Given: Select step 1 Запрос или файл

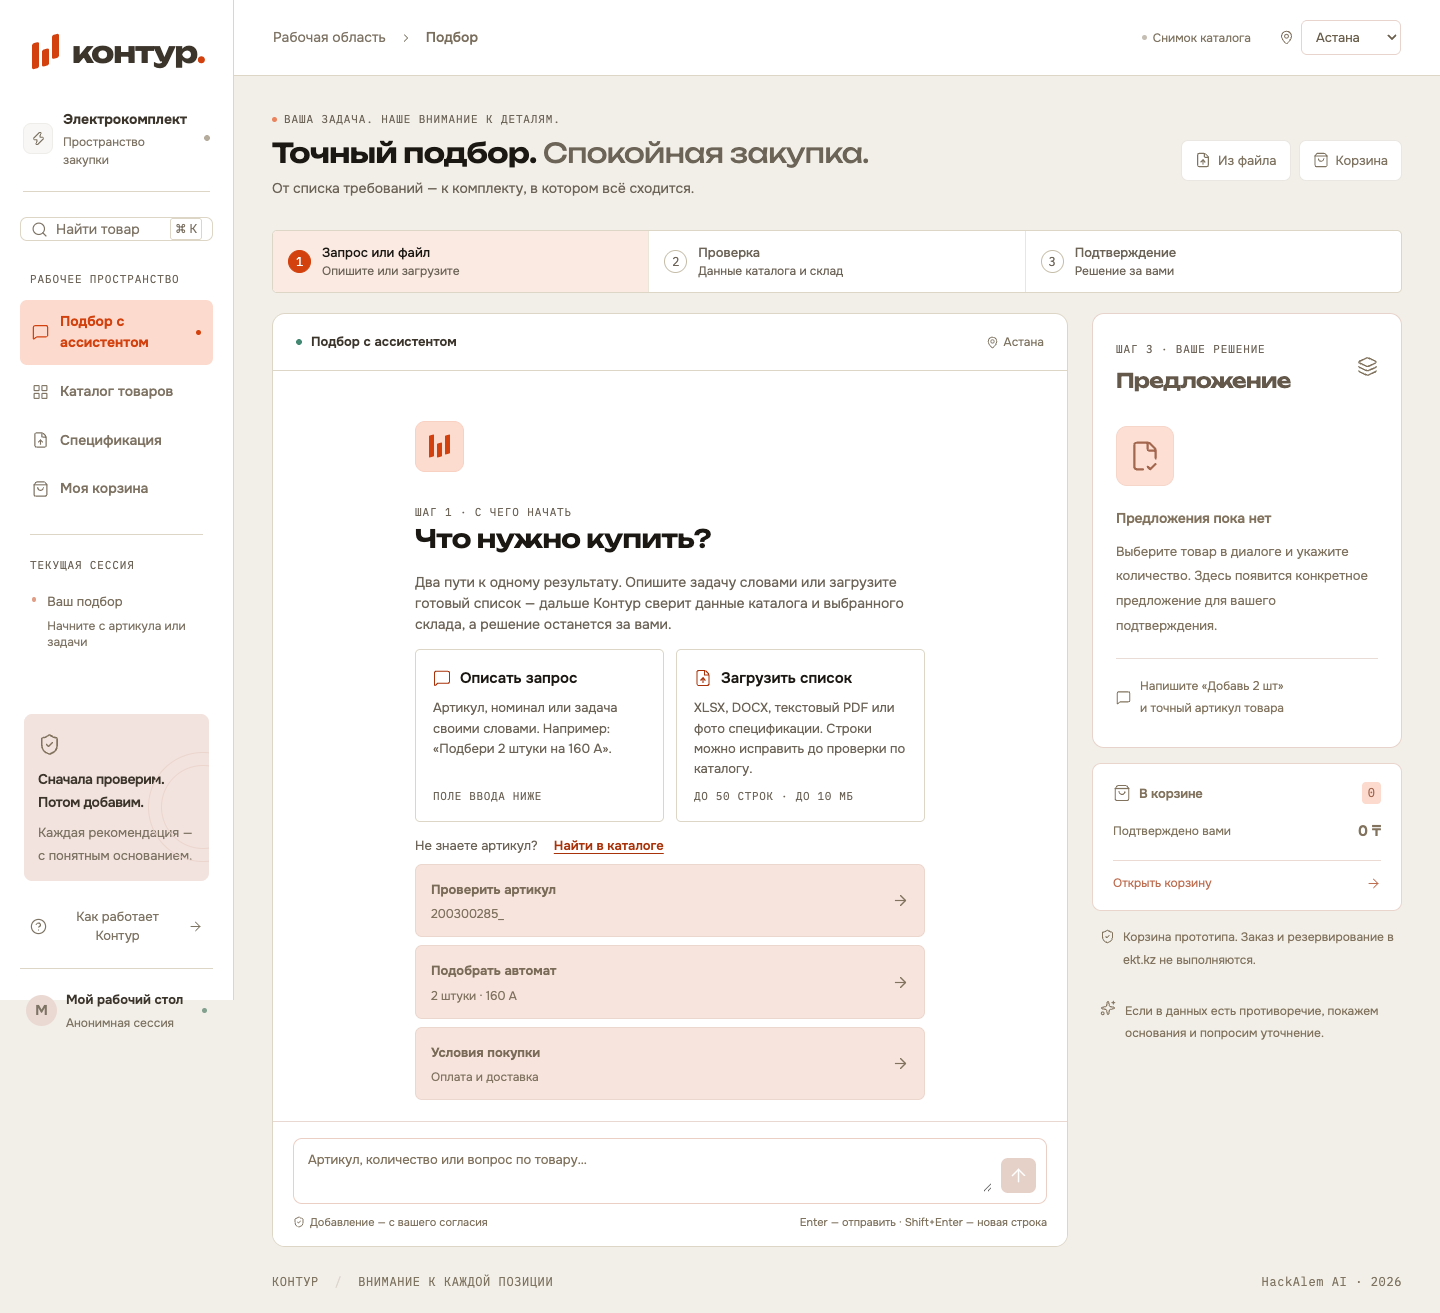Looking at the screenshot, I should (461, 262).
